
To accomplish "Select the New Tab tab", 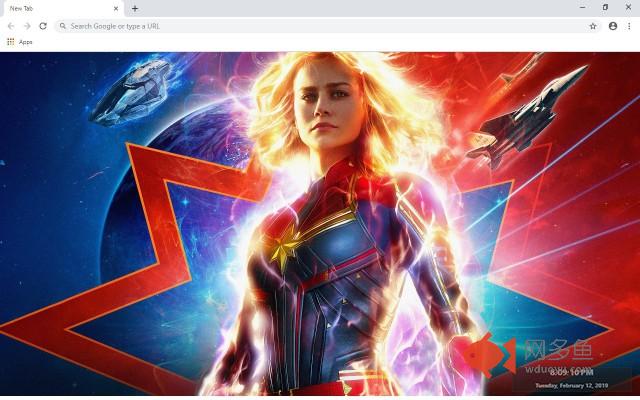I will pos(62,9).
